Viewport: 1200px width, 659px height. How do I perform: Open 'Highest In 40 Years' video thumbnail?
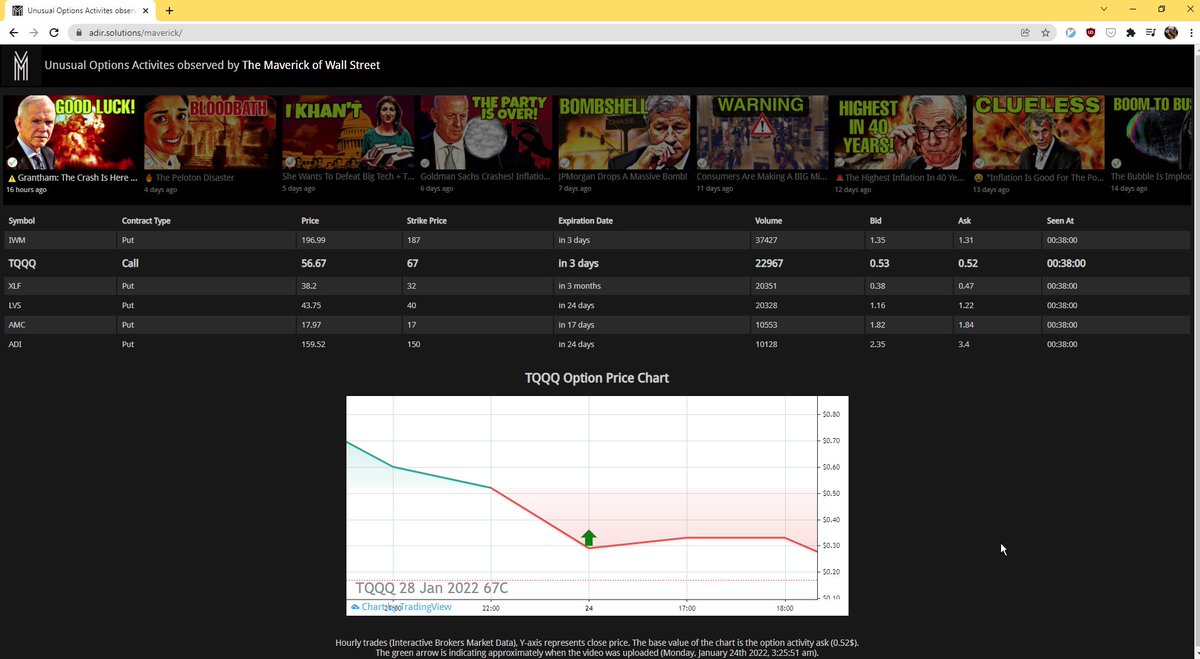pyautogui.click(x=899, y=133)
